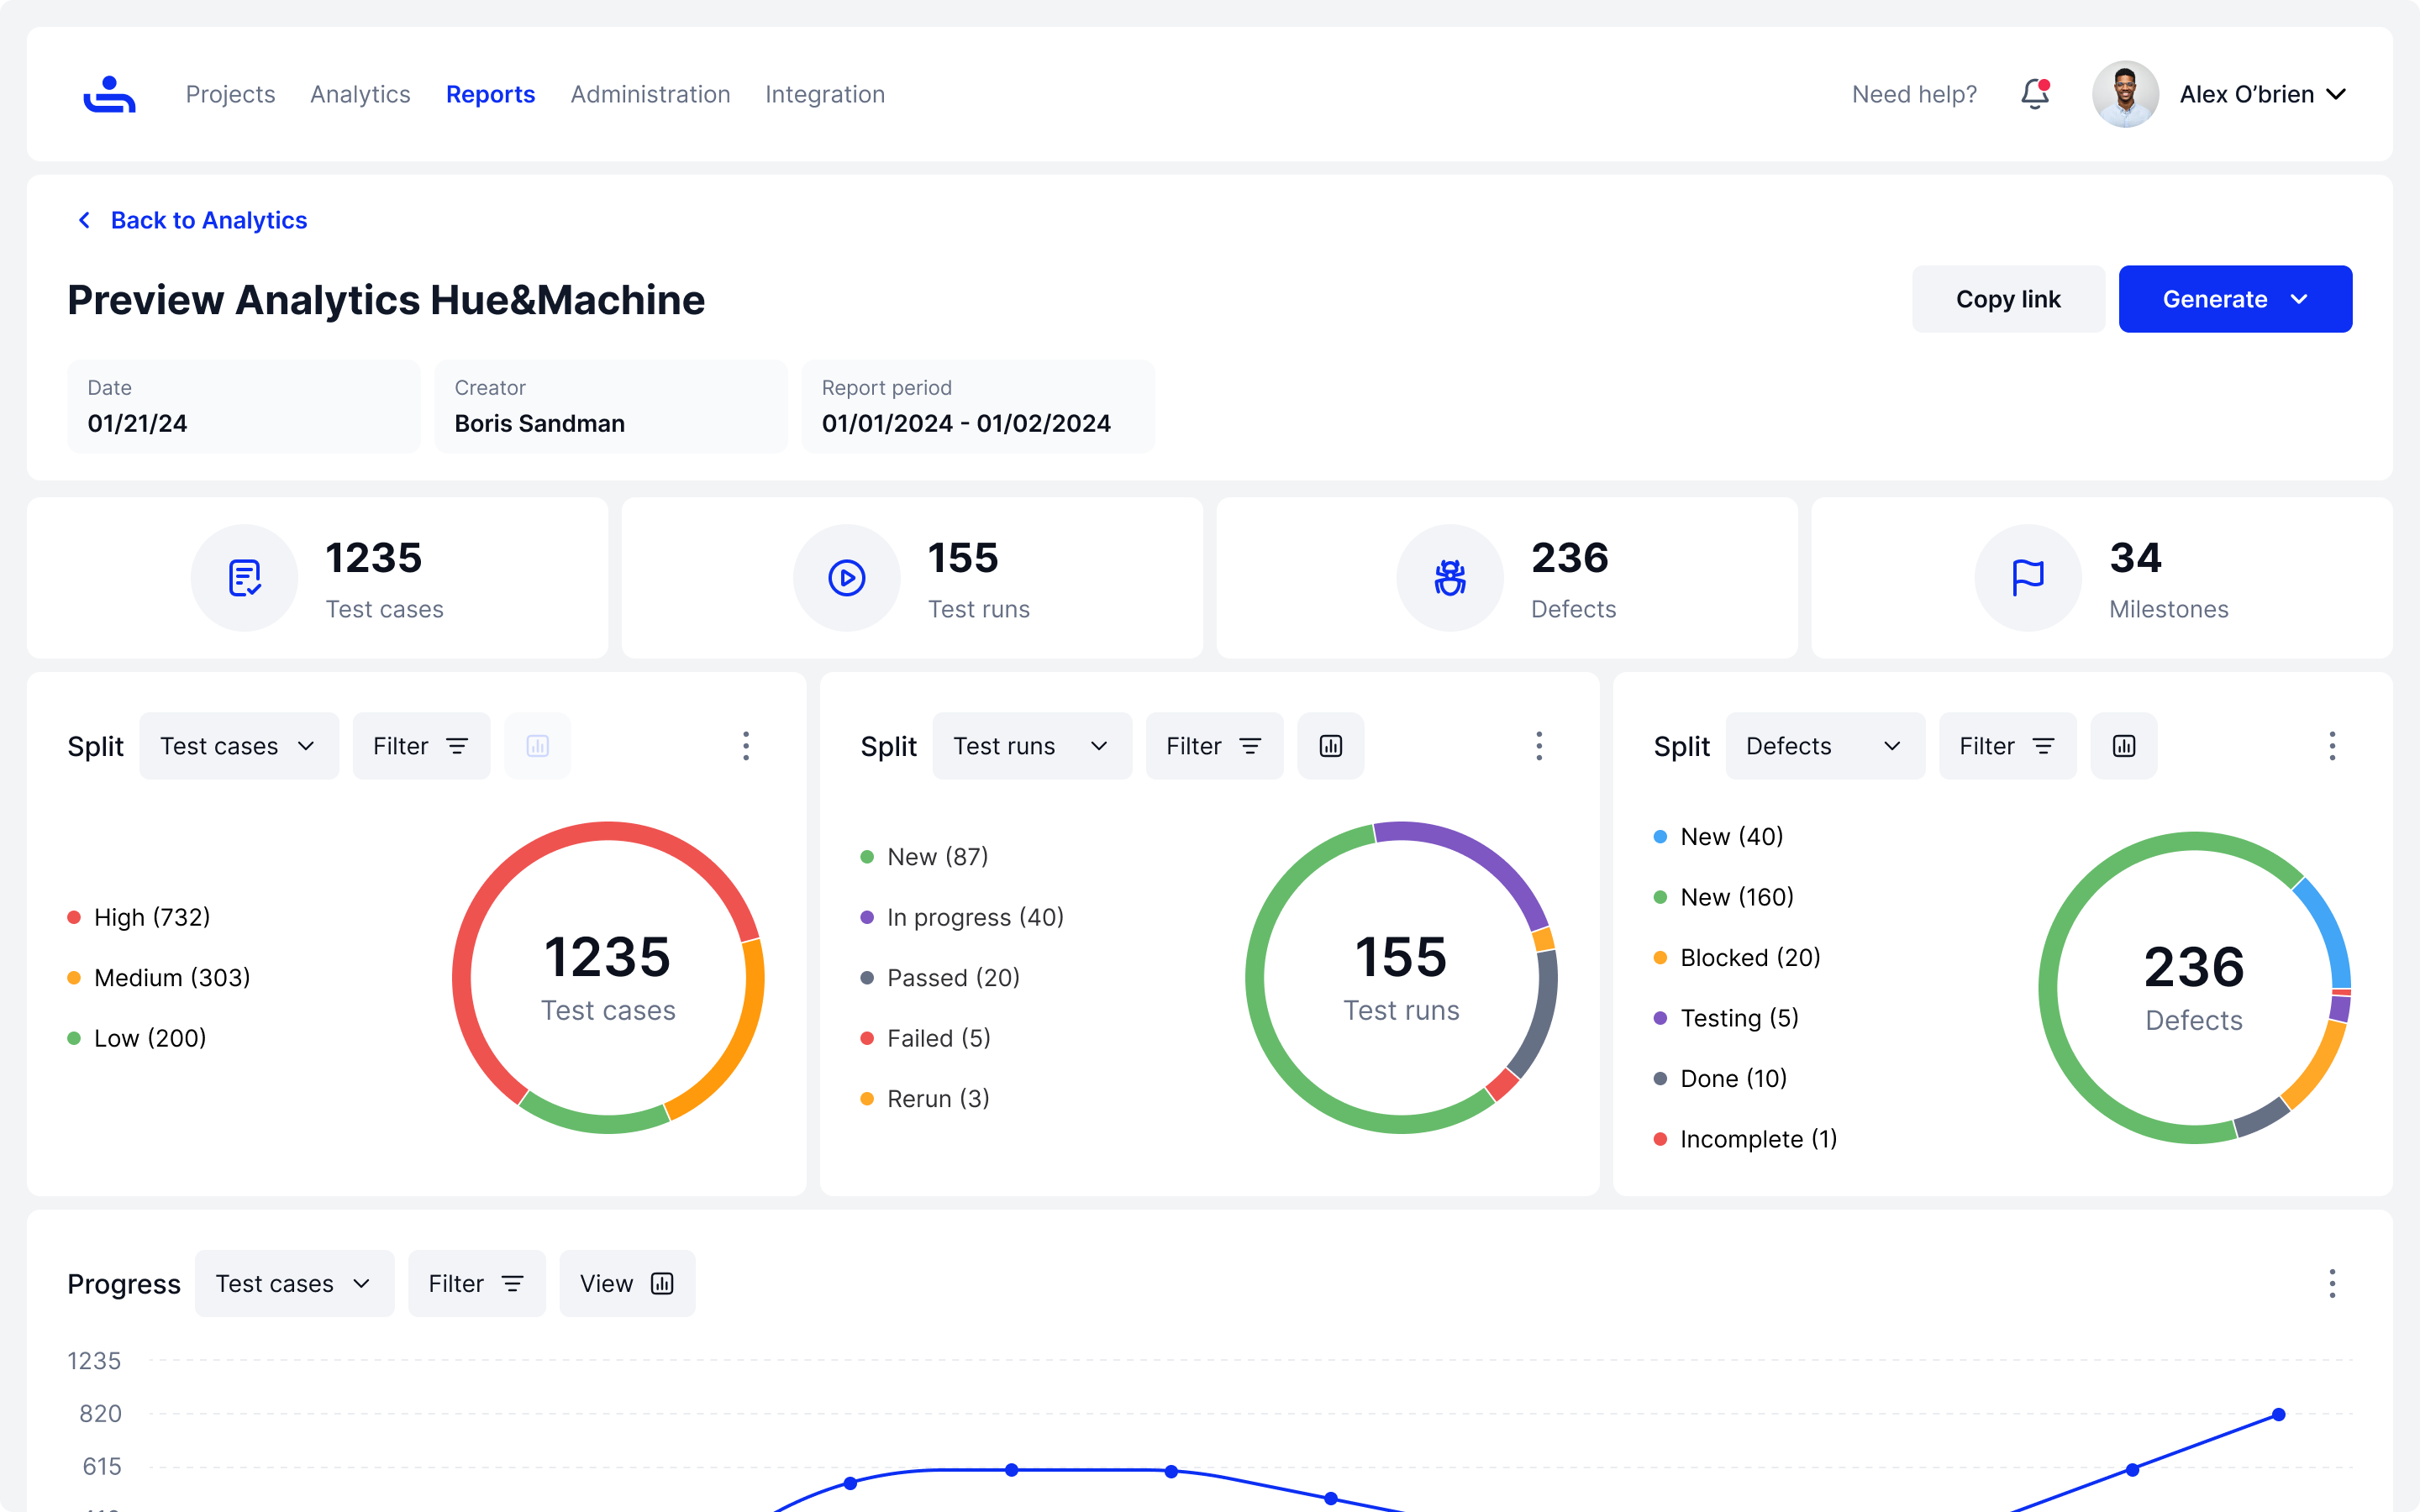
Task: Click the app logo in header
Action: pyautogui.click(x=109, y=94)
